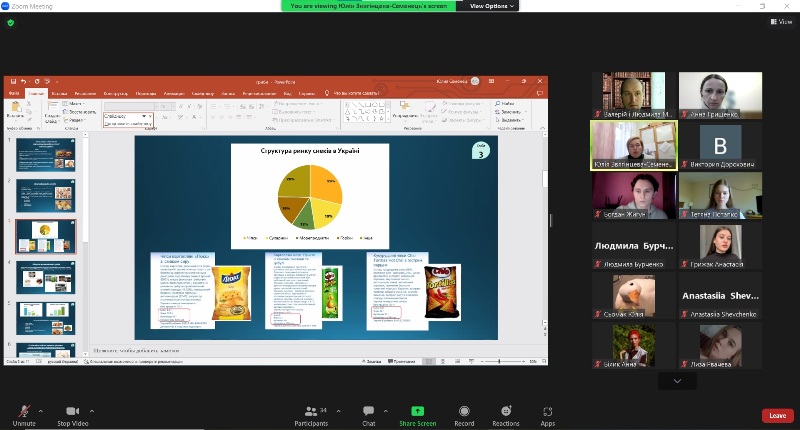The image size is (800, 430).
Task: Select the highlighted active speaker video tile
Action: 633,146
